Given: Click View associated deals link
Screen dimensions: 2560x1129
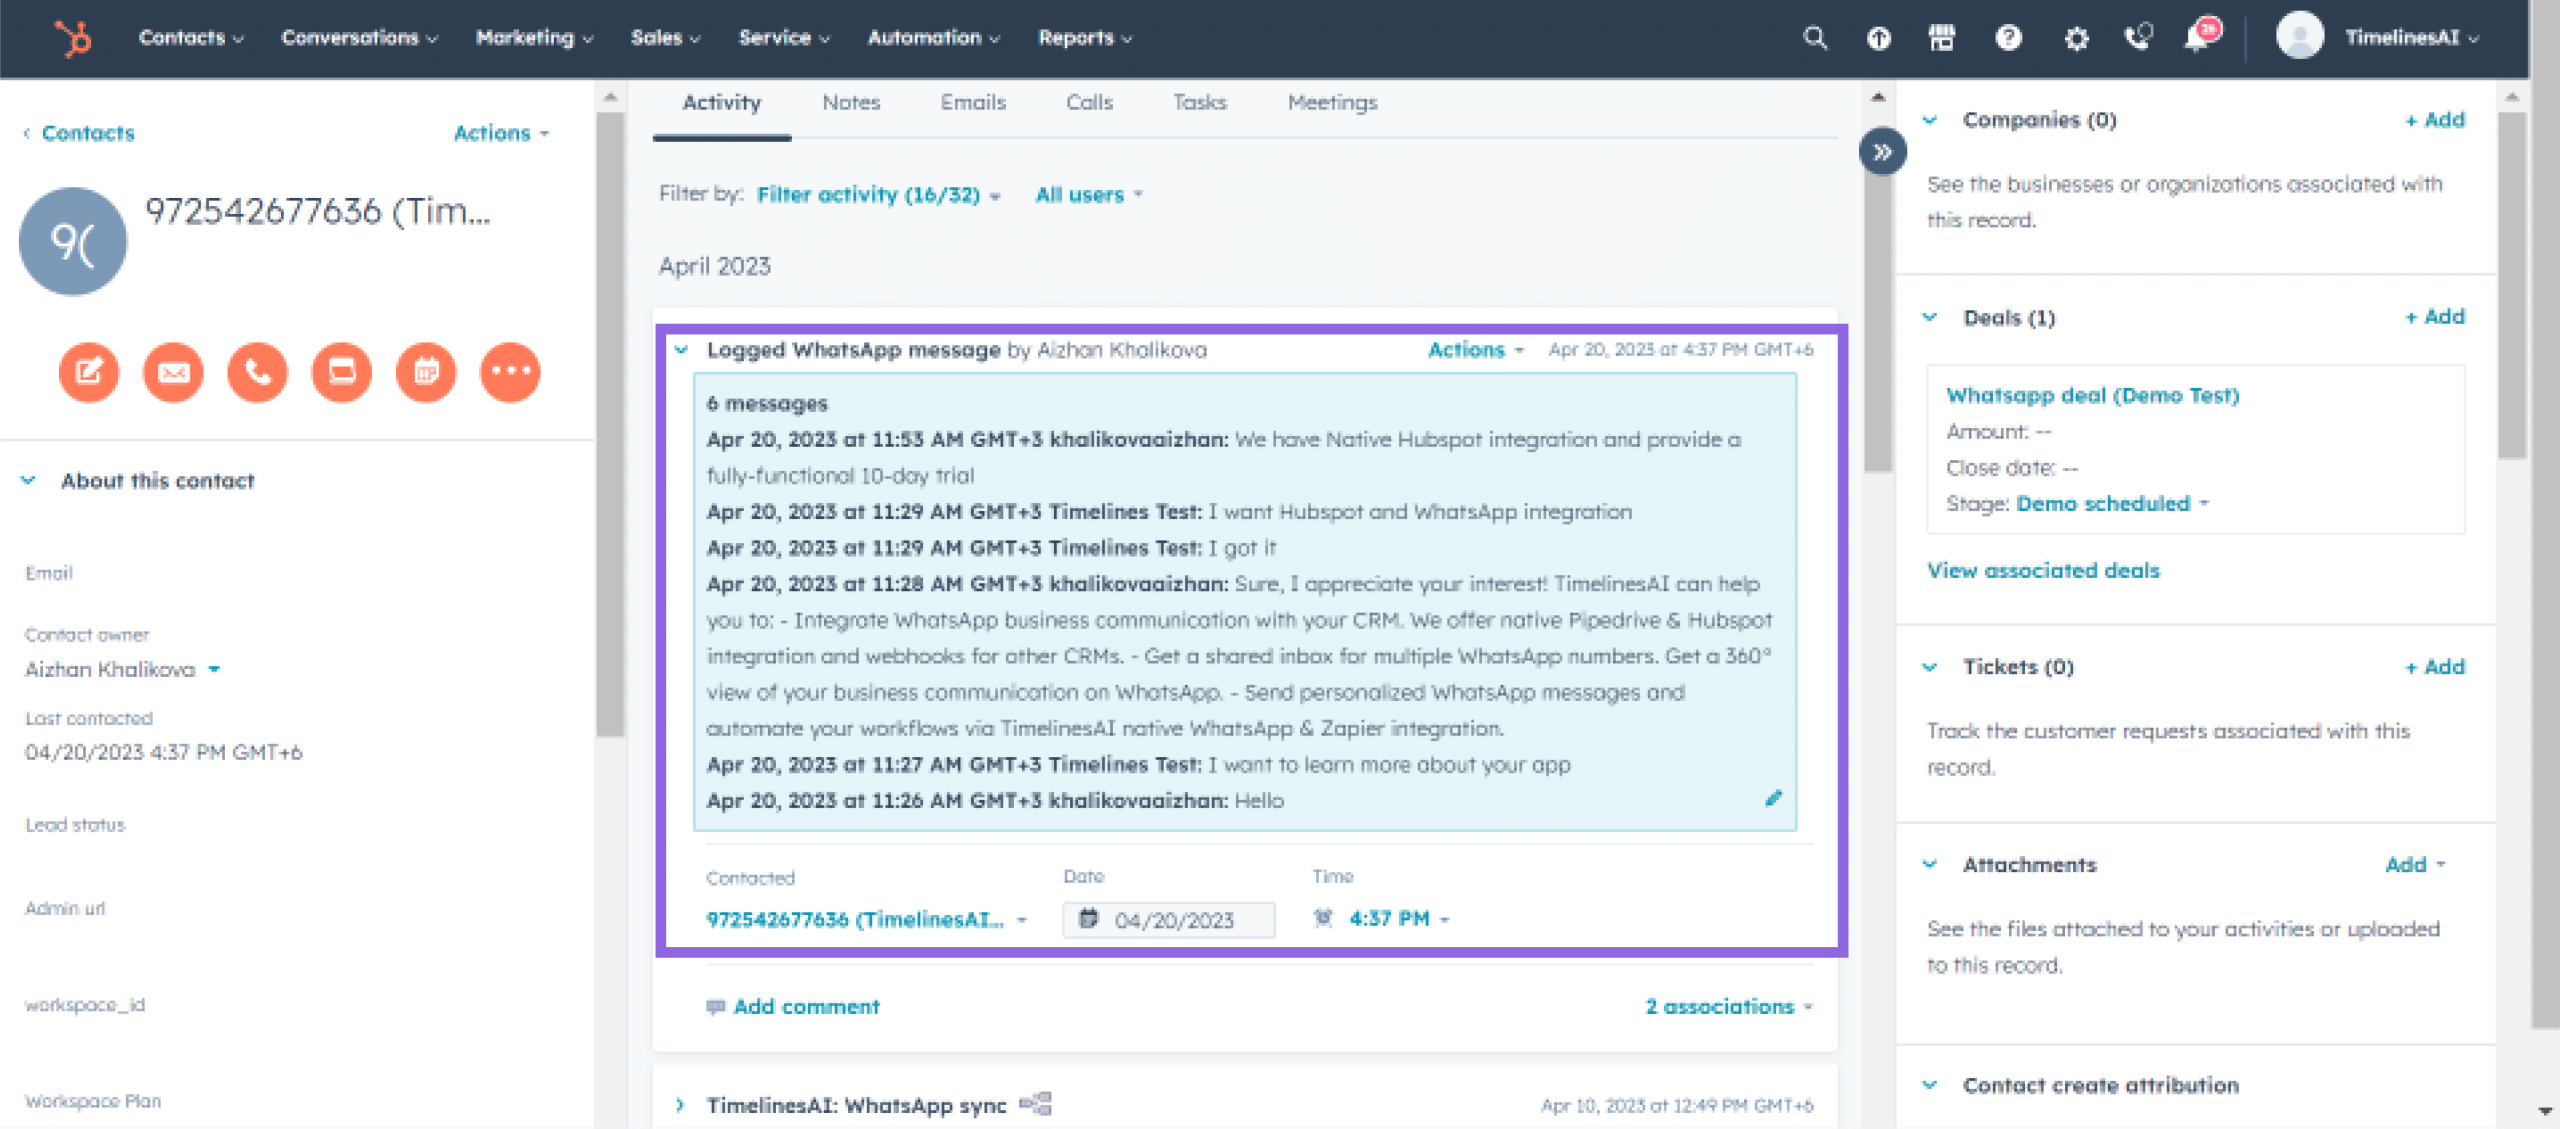Looking at the screenshot, I should point(2043,570).
